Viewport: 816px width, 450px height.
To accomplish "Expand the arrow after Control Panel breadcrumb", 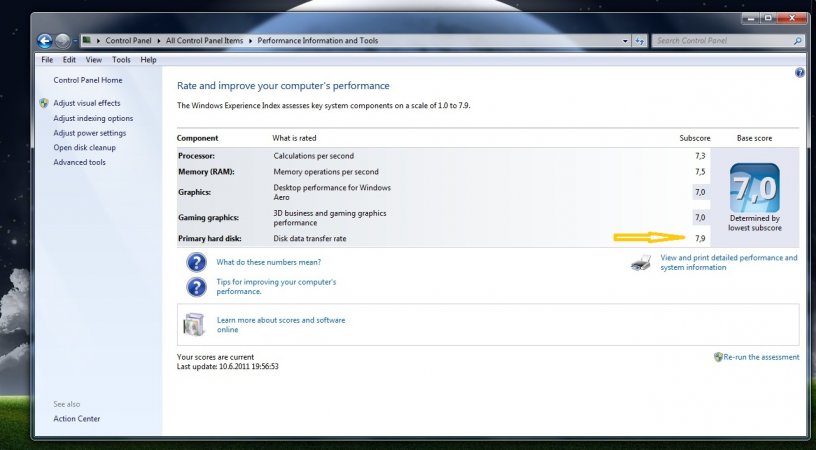I will [158, 41].
